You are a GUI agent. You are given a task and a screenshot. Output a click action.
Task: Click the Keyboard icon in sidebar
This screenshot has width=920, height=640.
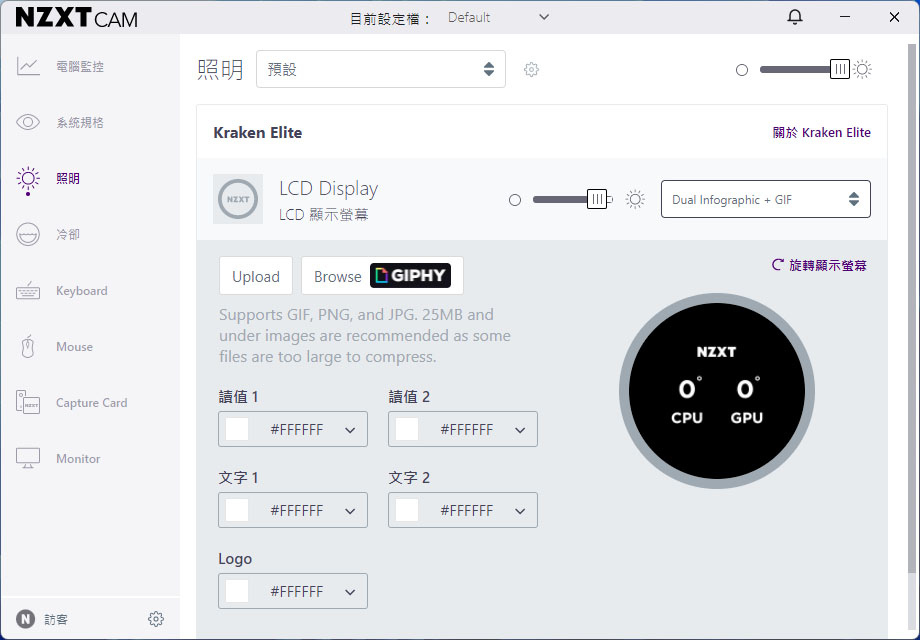point(28,290)
